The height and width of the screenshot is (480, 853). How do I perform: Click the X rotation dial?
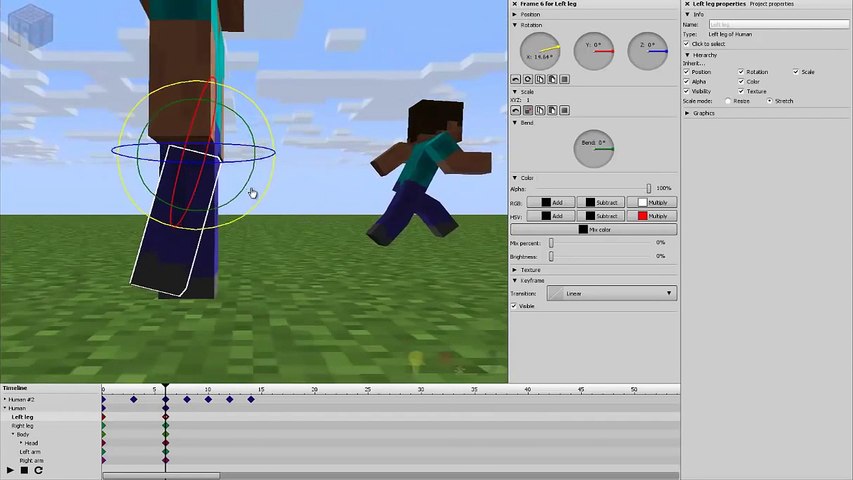pos(540,52)
